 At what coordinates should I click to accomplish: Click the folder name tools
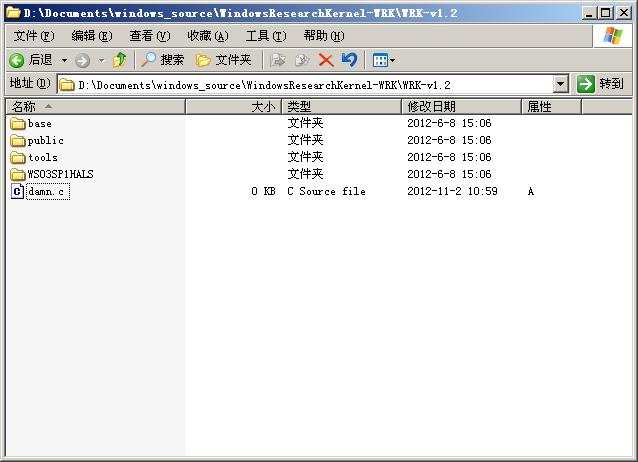tap(43, 157)
